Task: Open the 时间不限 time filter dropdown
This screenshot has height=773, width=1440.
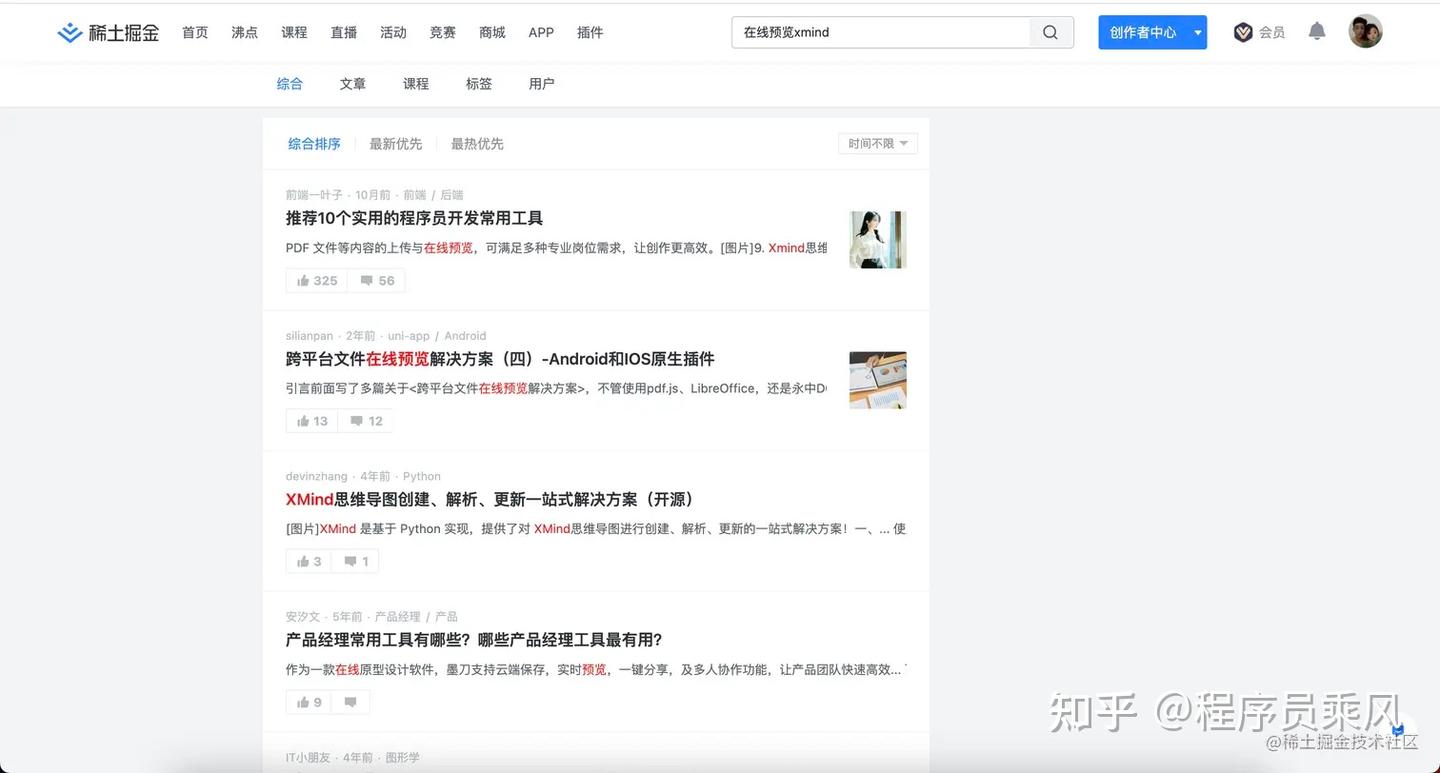Action: click(x=876, y=143)
